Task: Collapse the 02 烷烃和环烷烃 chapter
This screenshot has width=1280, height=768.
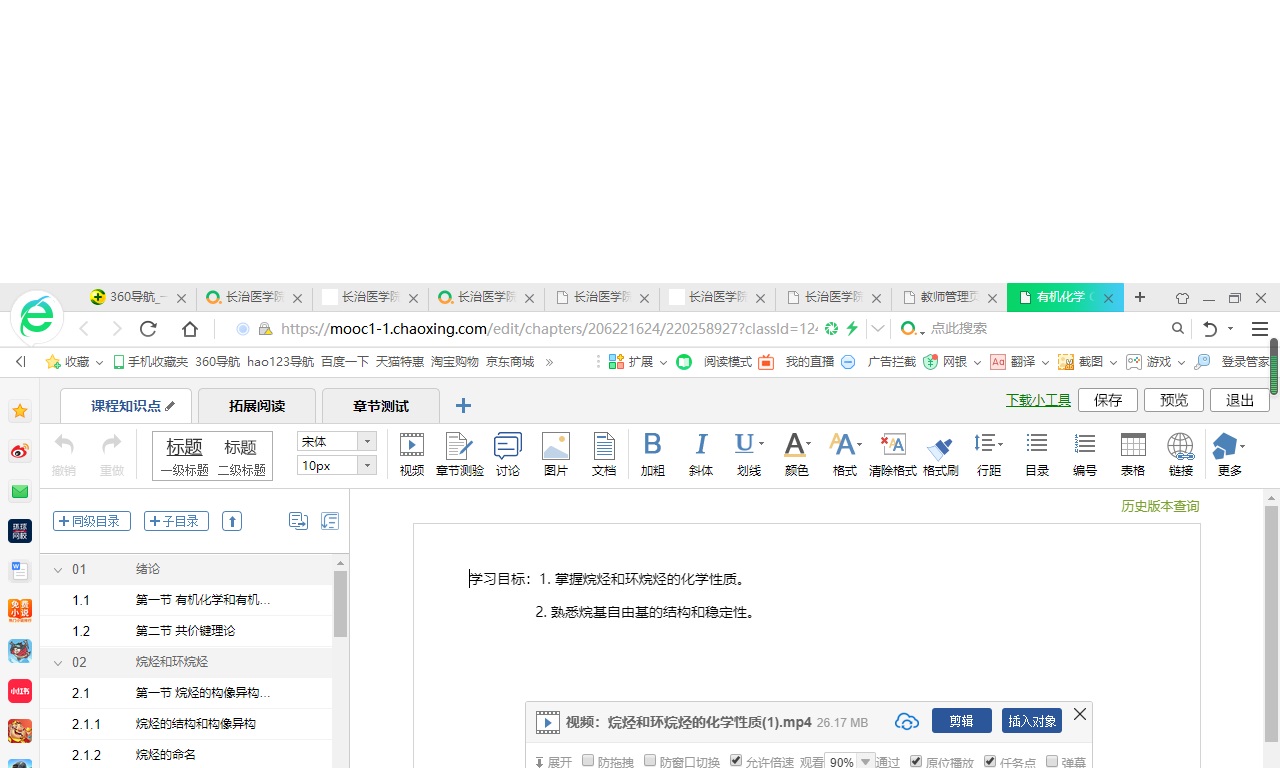Action: pyautogui.click(x=58, y=662)
